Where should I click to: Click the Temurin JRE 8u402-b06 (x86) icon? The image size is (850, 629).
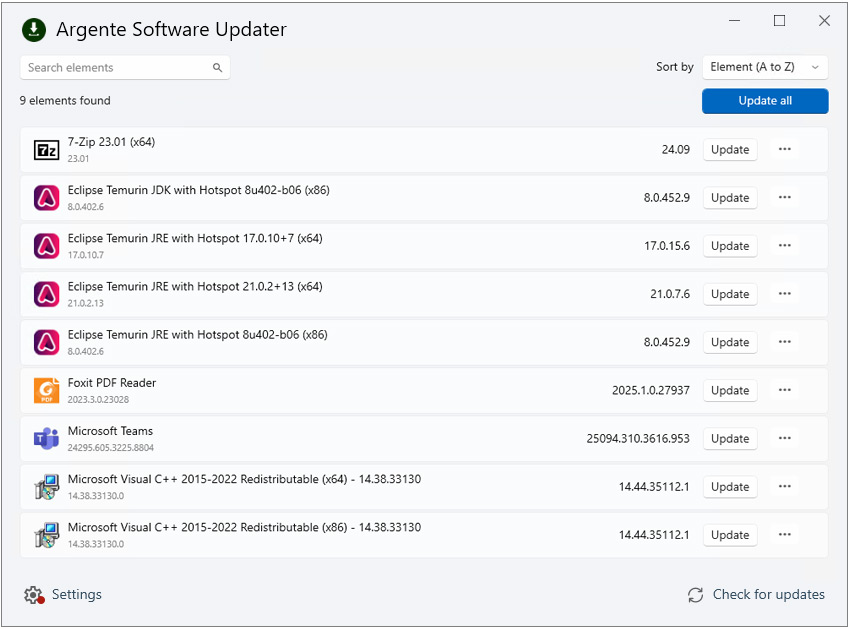click(47, 343)
